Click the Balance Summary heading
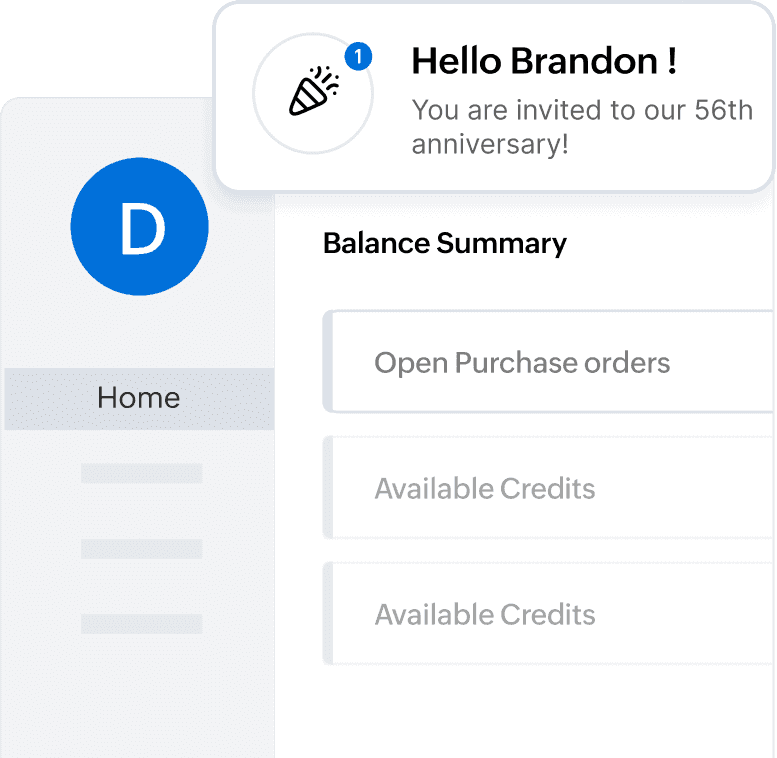This screenshot has width=777, height=758. (445, 243)
